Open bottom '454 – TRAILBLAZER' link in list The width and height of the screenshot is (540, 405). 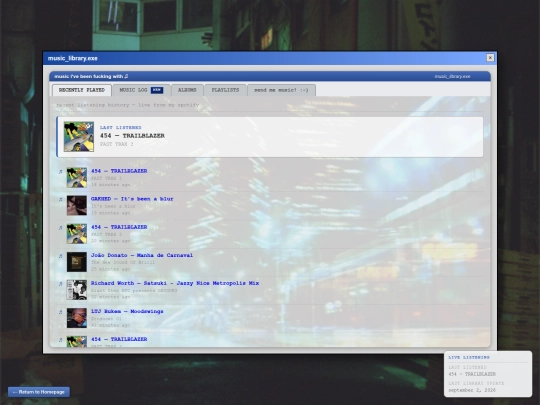[x=119, y=339]
